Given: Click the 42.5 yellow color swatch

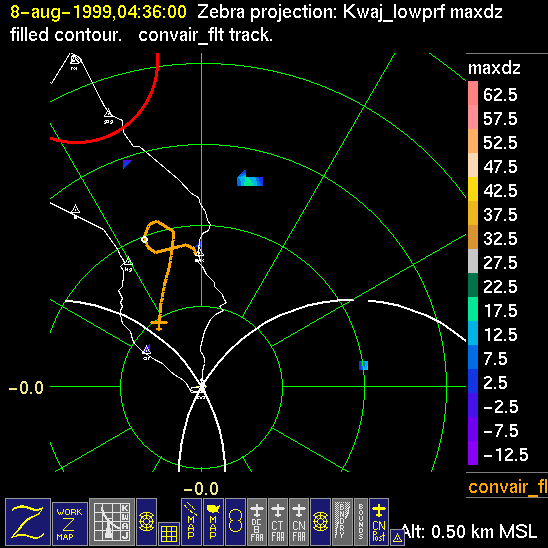Looking at the screenshot, I should (x=473, y=189).
